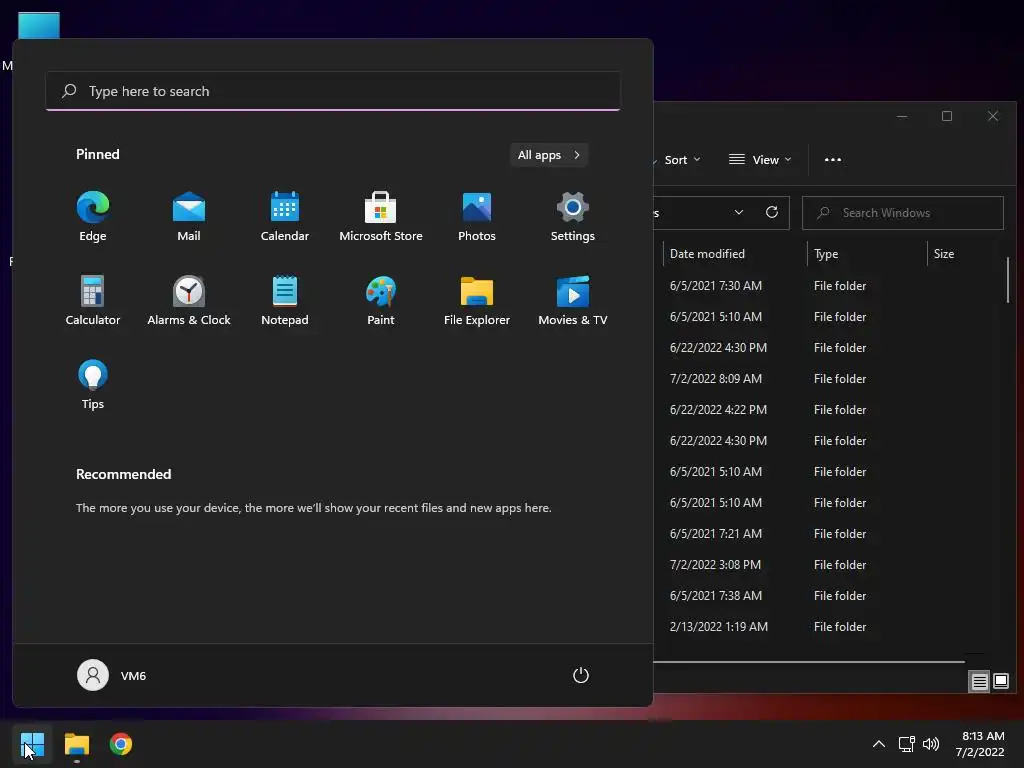Click the power button in Start menu
The width and height of the screenshot is (1024, 768).
click(x=581, y=675)
